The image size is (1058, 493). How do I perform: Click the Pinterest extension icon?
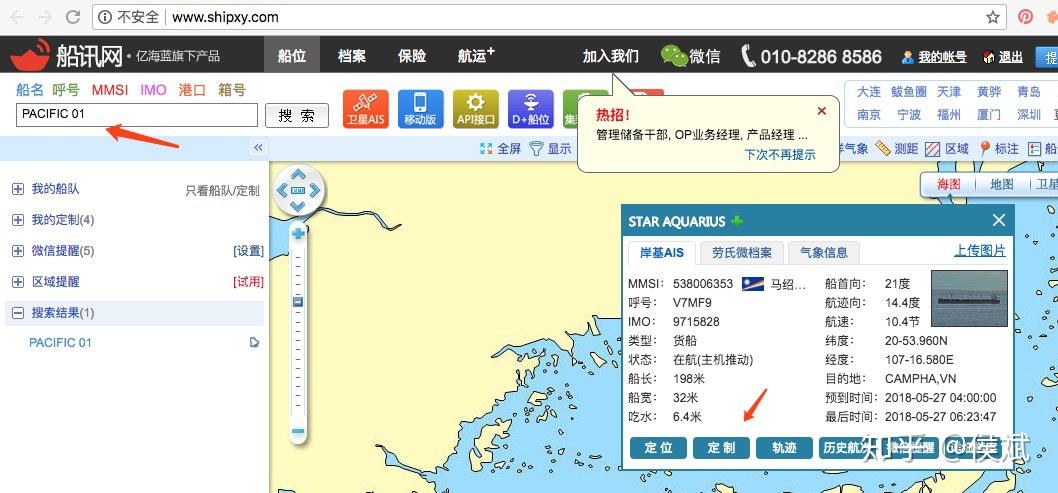point(1026,17)
